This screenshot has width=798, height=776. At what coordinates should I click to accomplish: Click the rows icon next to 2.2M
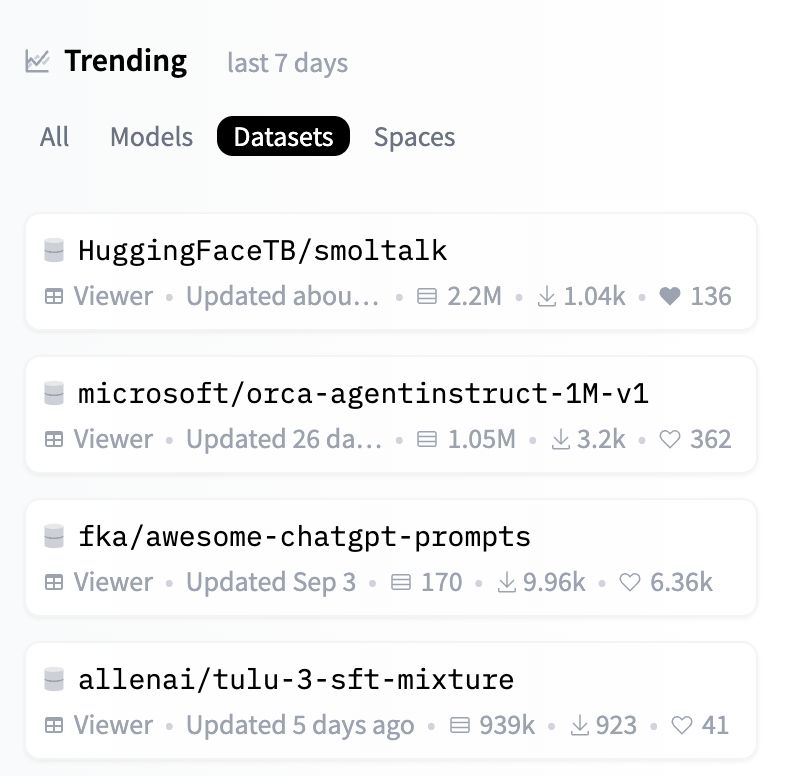[x=427, y=296]
